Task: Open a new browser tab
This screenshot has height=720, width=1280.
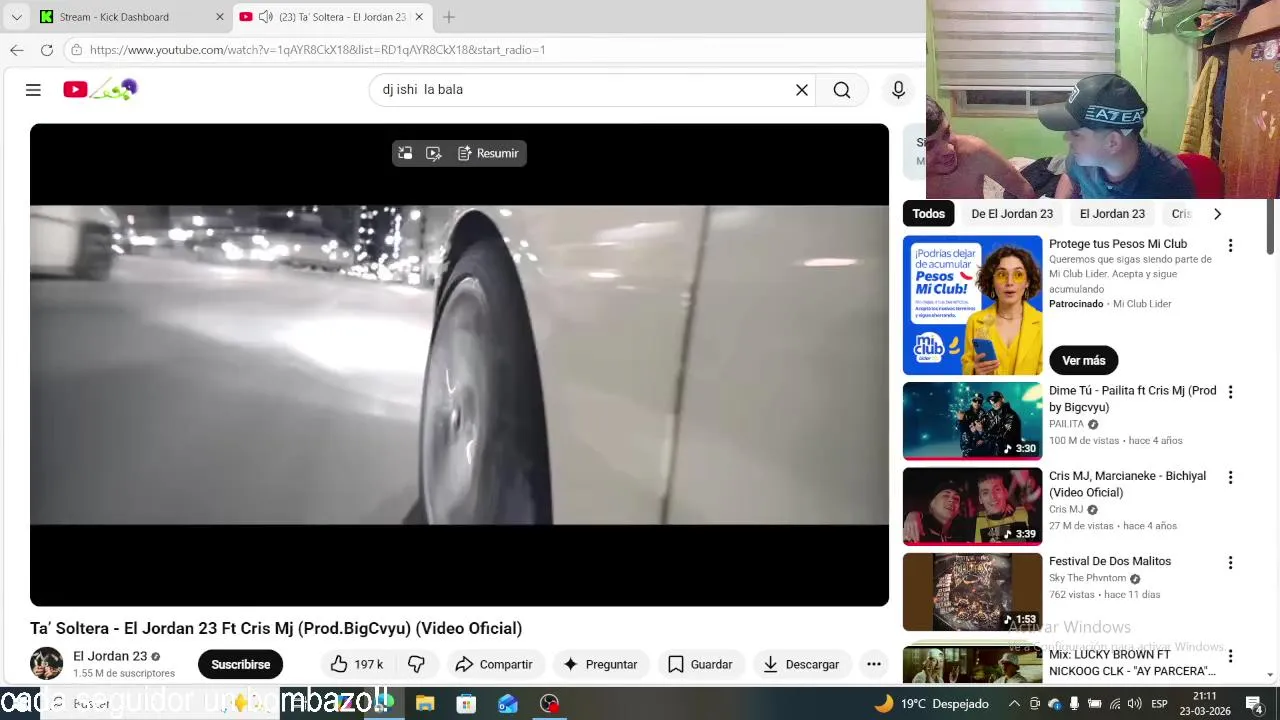Action: 449,17
